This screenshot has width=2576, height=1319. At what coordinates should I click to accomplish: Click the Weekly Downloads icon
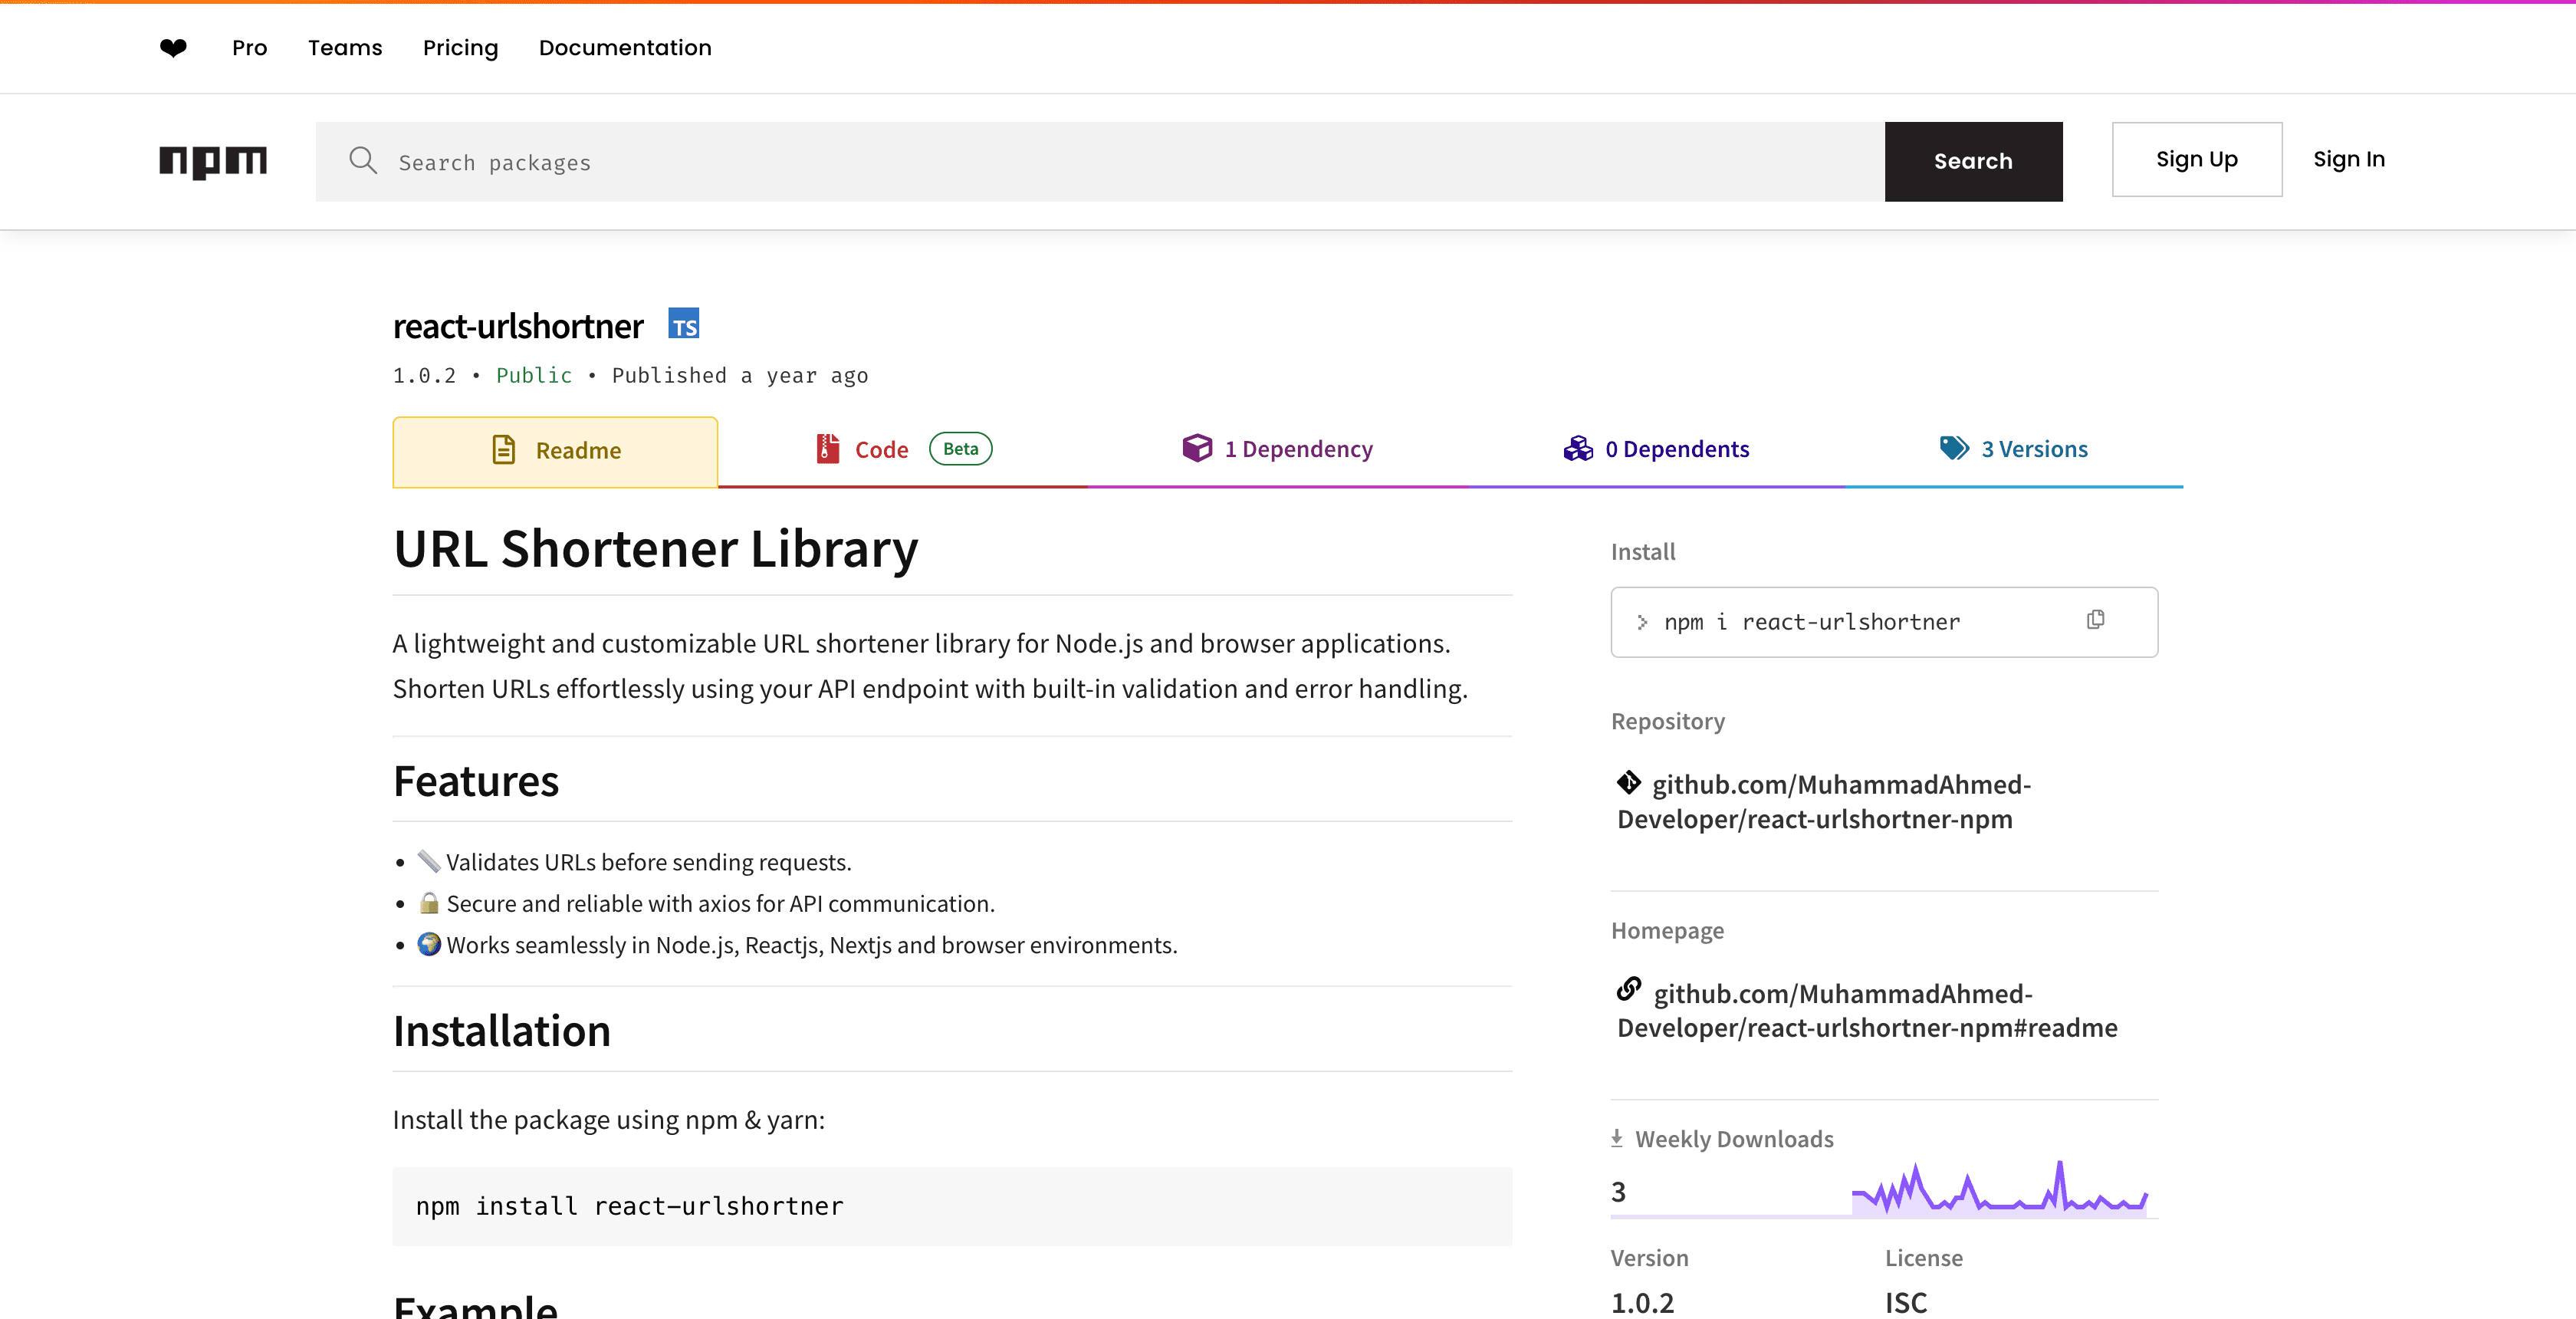pos(1616,1137)
